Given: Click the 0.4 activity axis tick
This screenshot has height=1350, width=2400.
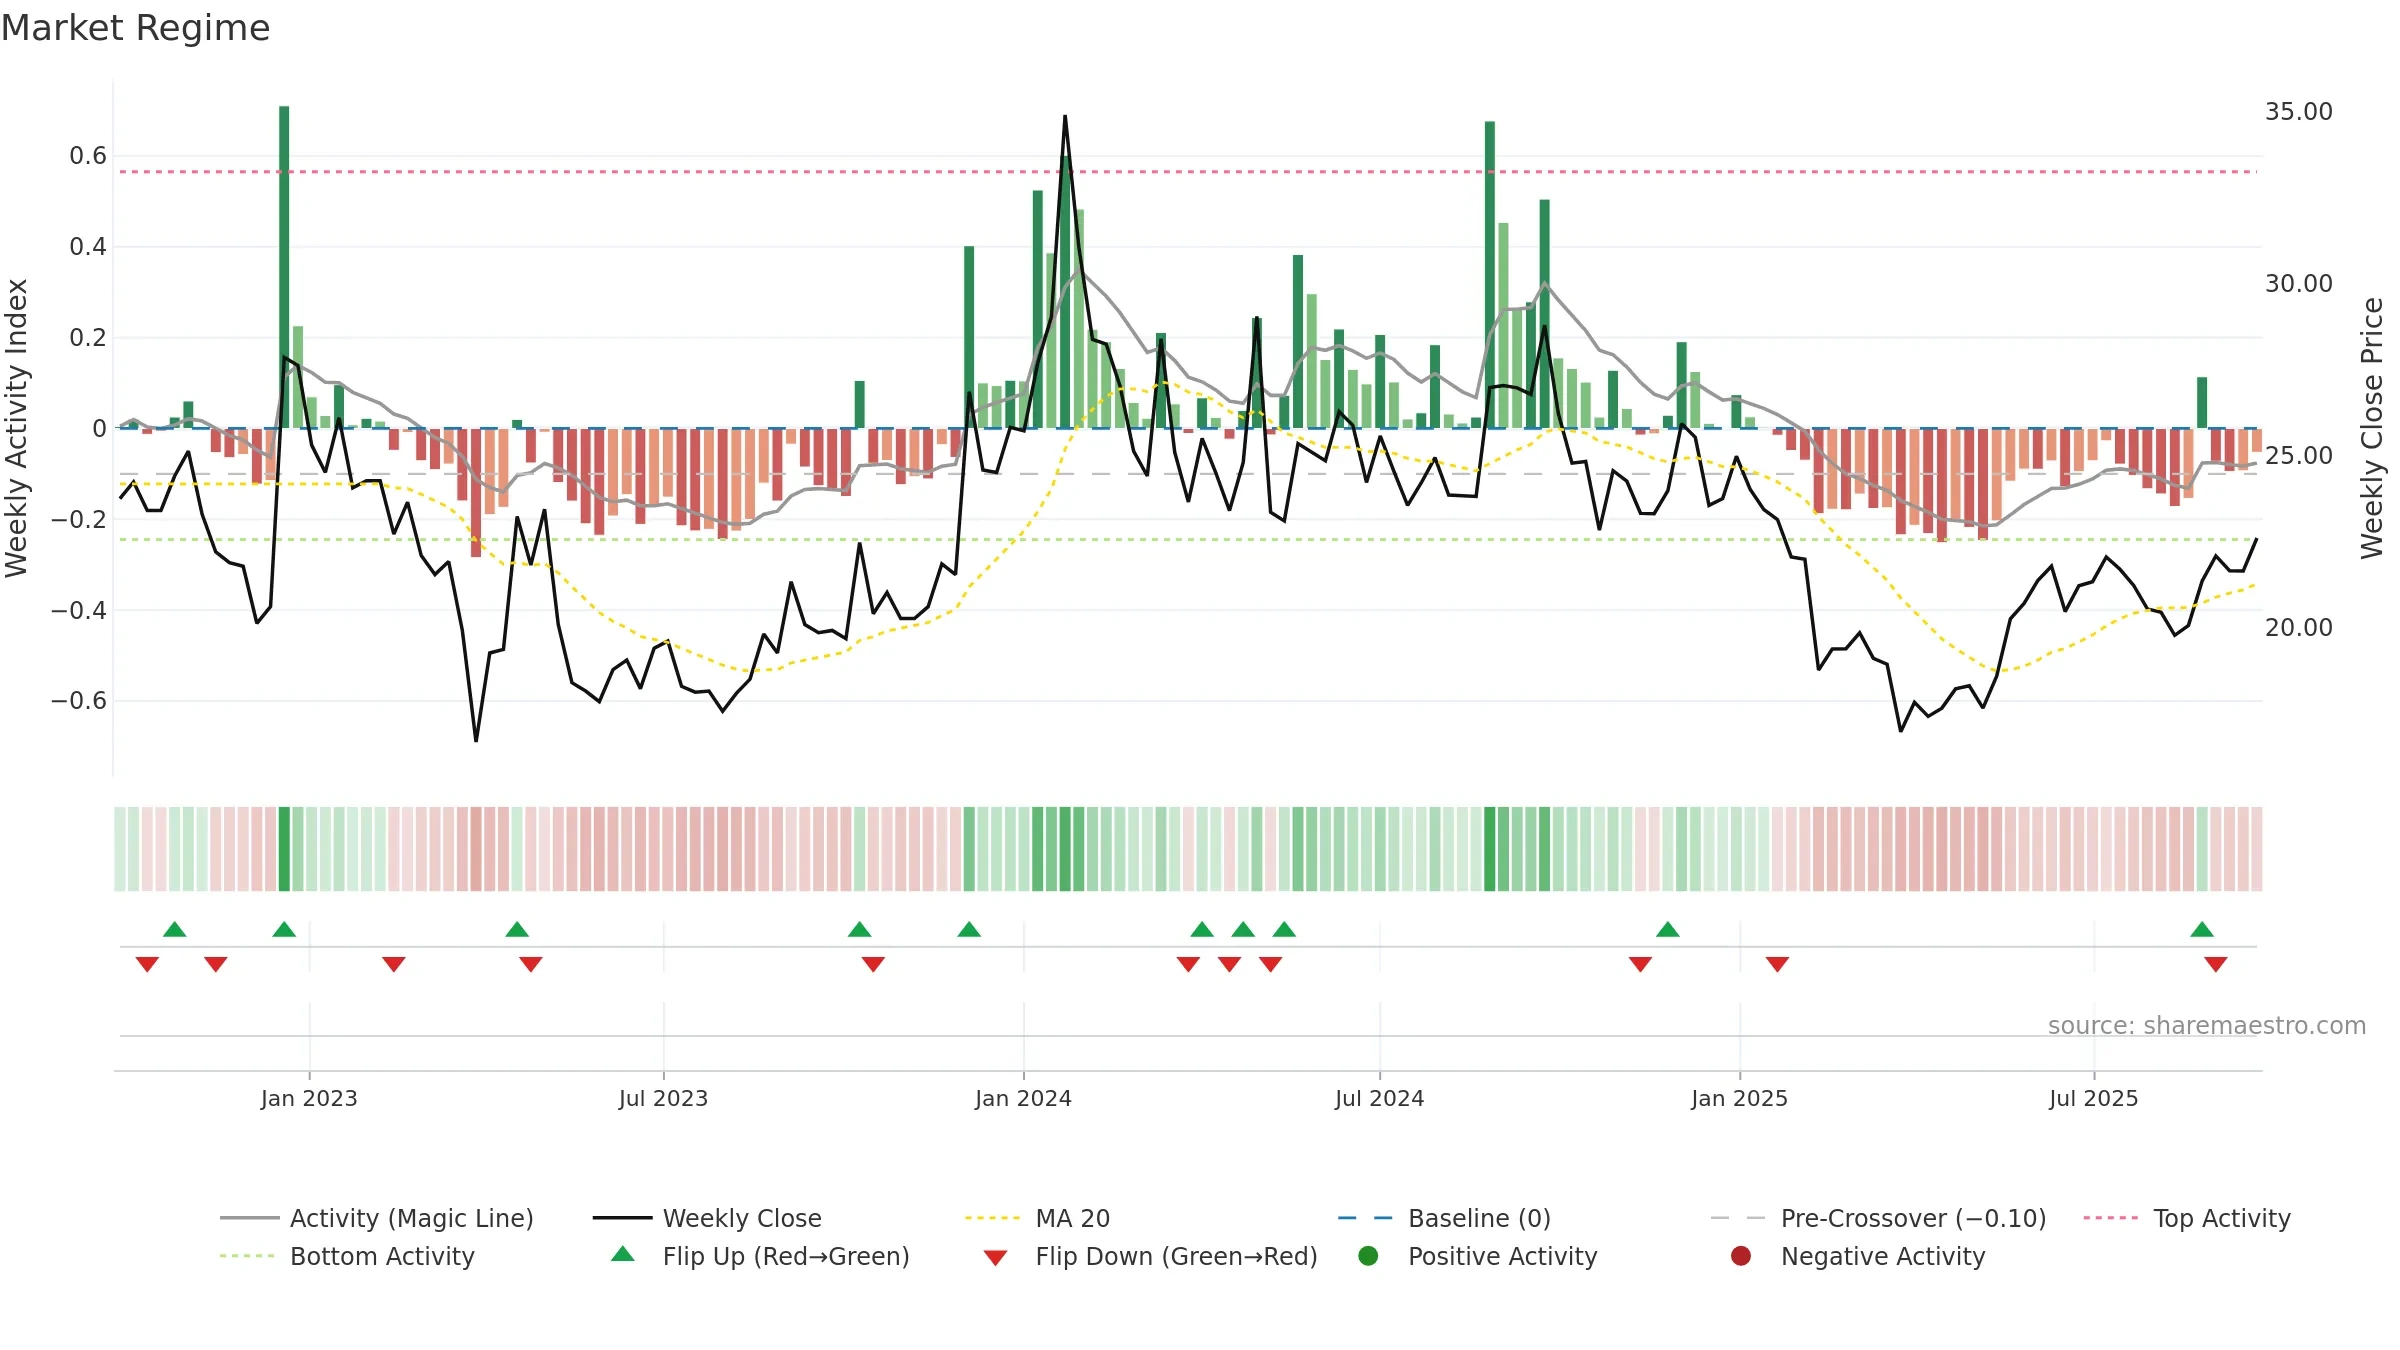Looking at the screenshot, I should point(88,247).
